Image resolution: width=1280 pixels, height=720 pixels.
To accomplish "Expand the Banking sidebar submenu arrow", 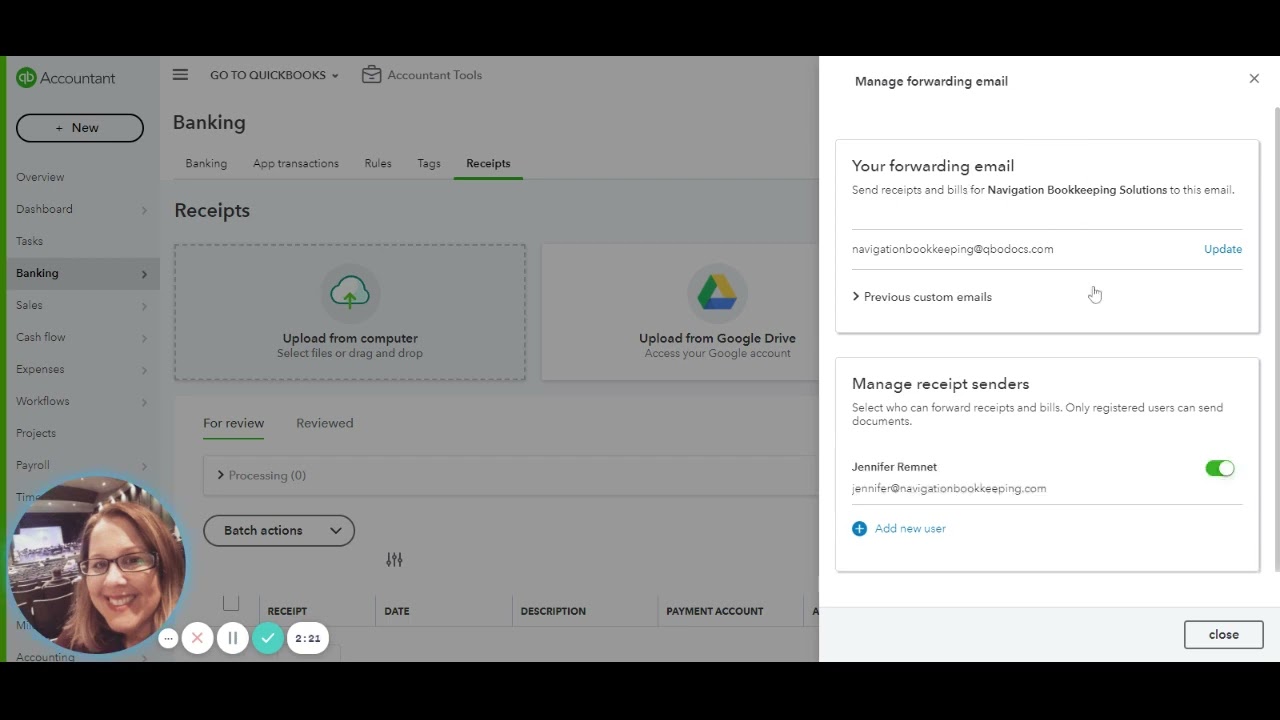I will click(x=144, y=274).
